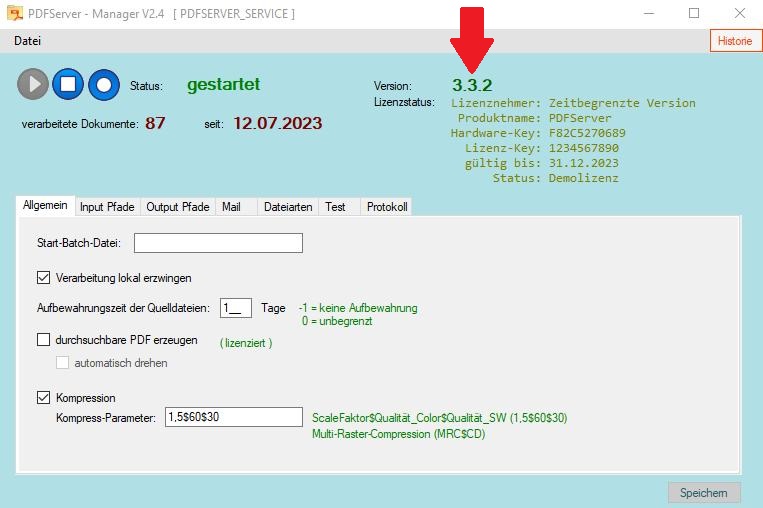Maximize the PDFServer Manager window
Image resolution: width=763 pixels, height=508 pixels.
(694, 13)
